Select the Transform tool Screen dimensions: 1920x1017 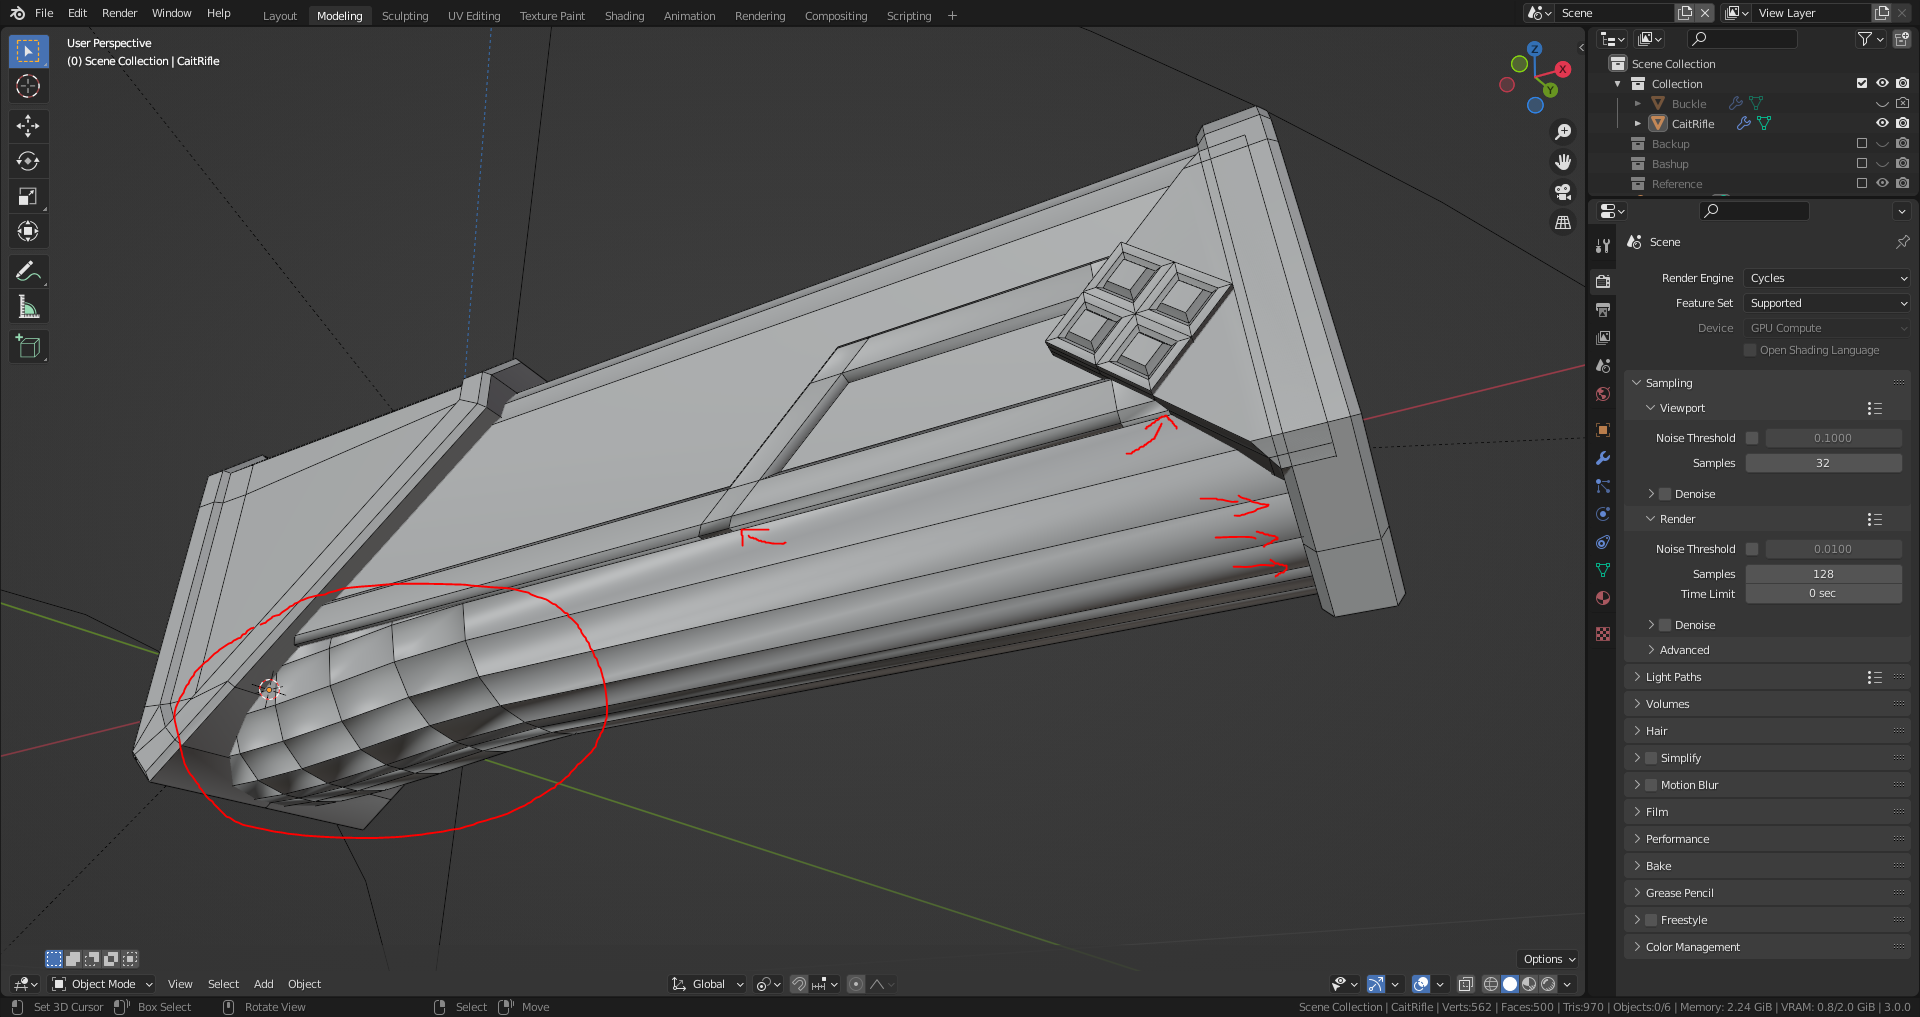pyautogui.click(x=28, y=232)
